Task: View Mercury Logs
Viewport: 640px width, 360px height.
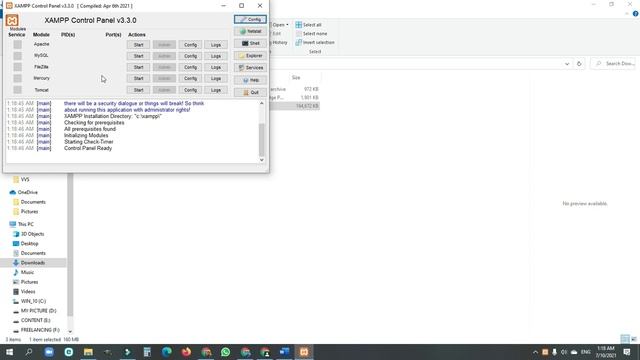Action: 216,78
